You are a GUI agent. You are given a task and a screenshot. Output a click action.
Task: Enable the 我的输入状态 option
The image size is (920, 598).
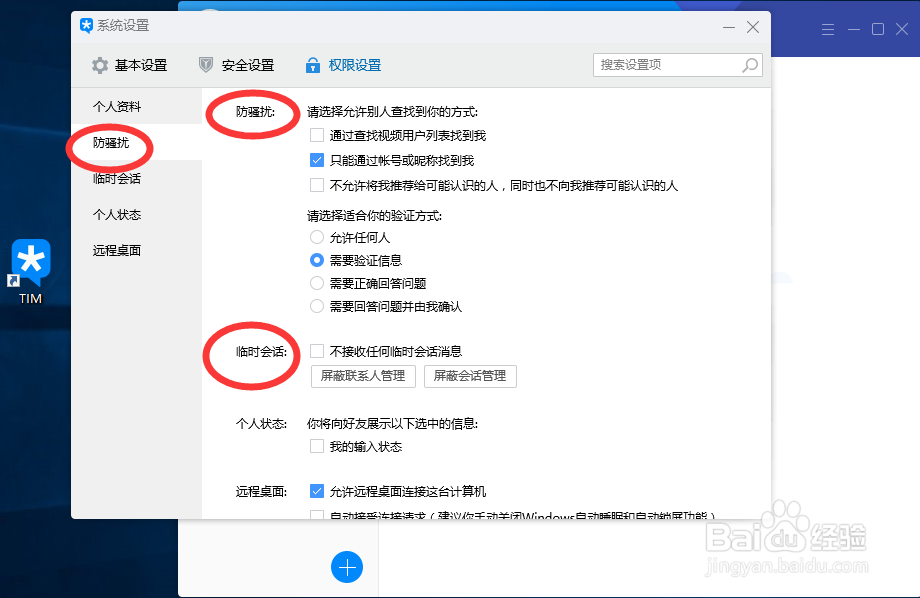pos(316,446)
